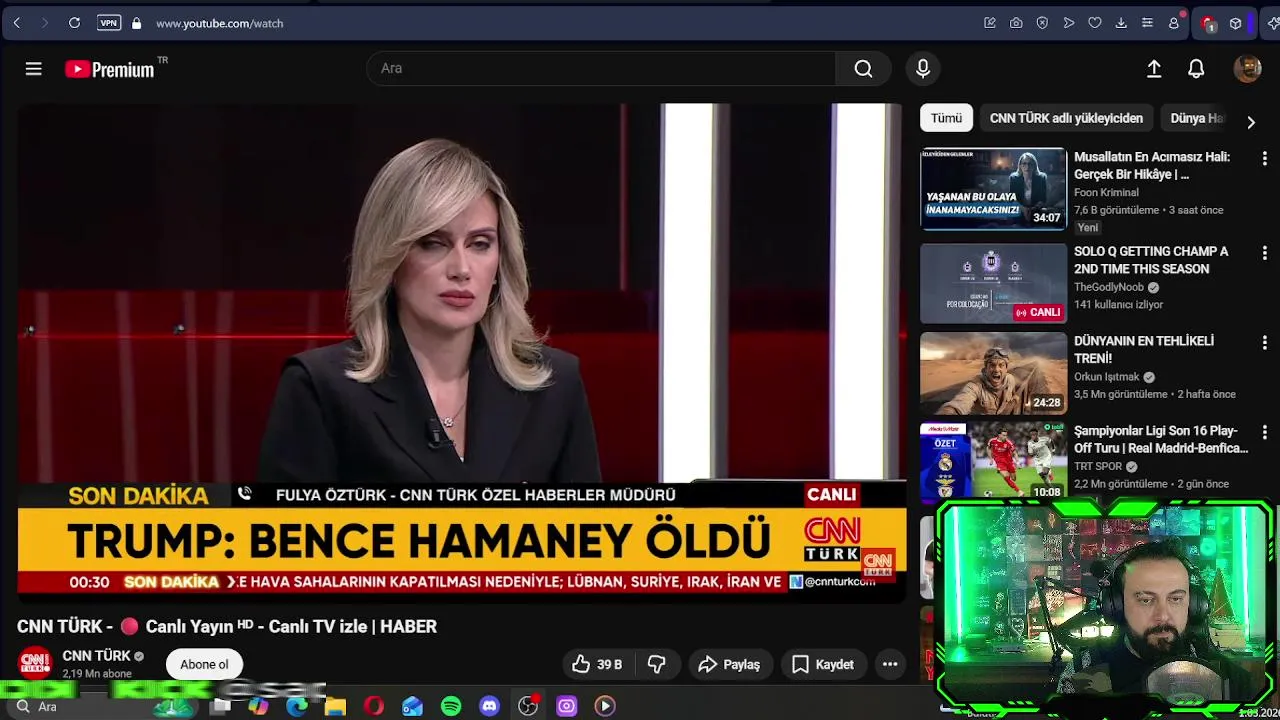This screenshot has width=1280, height=720.
Task: Click the send/flow arrow icon in toolbar
Action: pos(1069,23)
